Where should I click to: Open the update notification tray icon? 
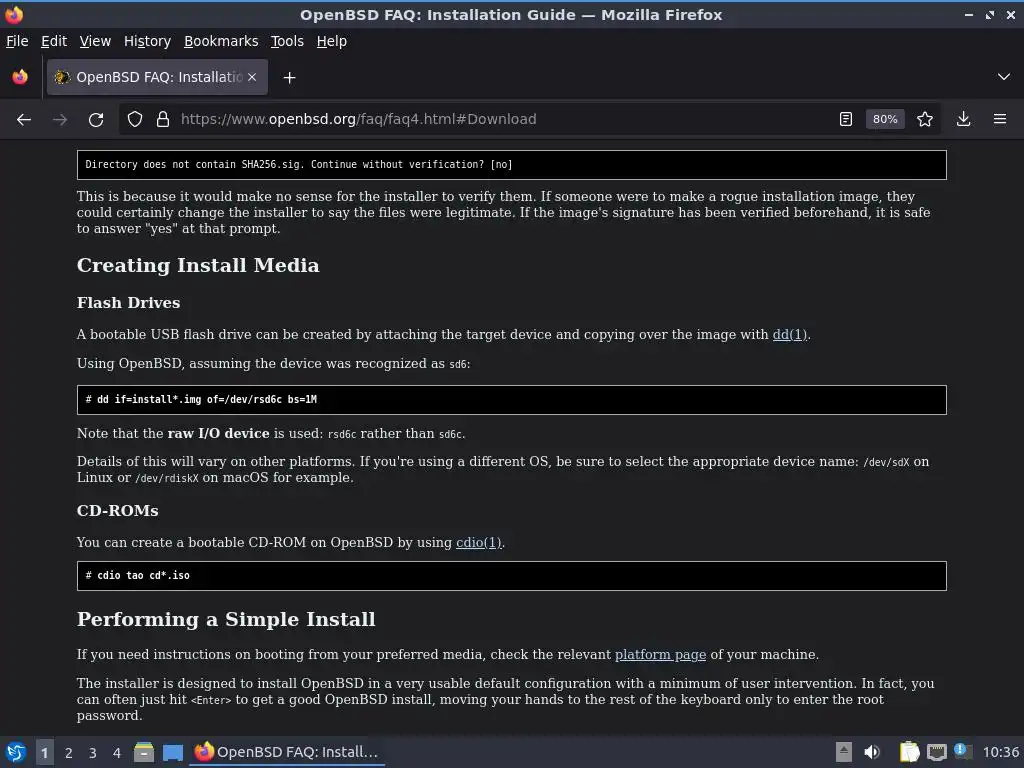point(963,751)
